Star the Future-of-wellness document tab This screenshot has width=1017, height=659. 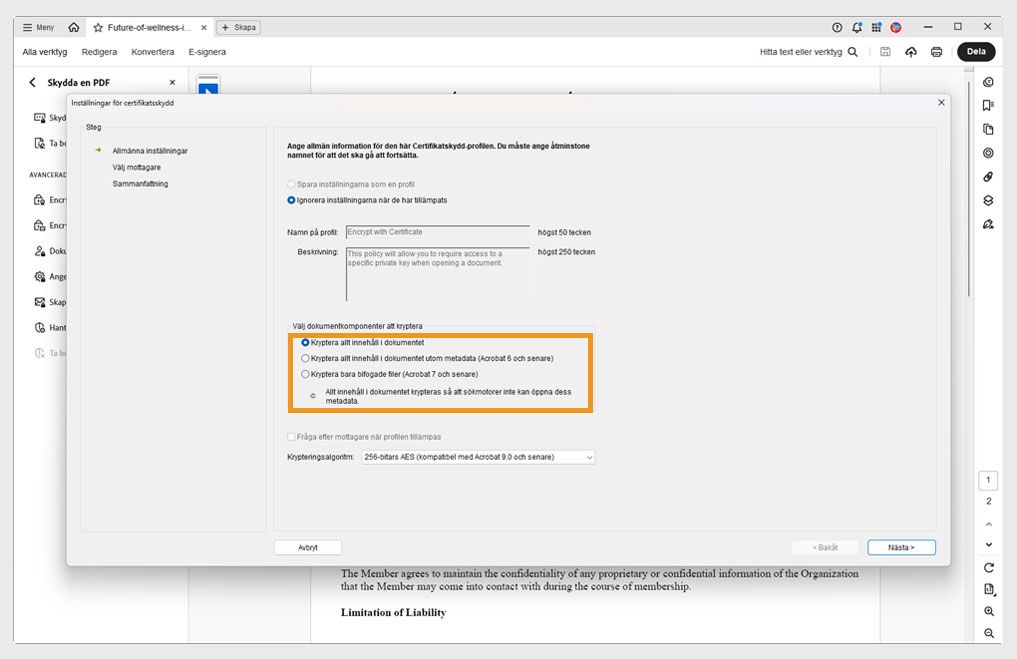[98, 27]
